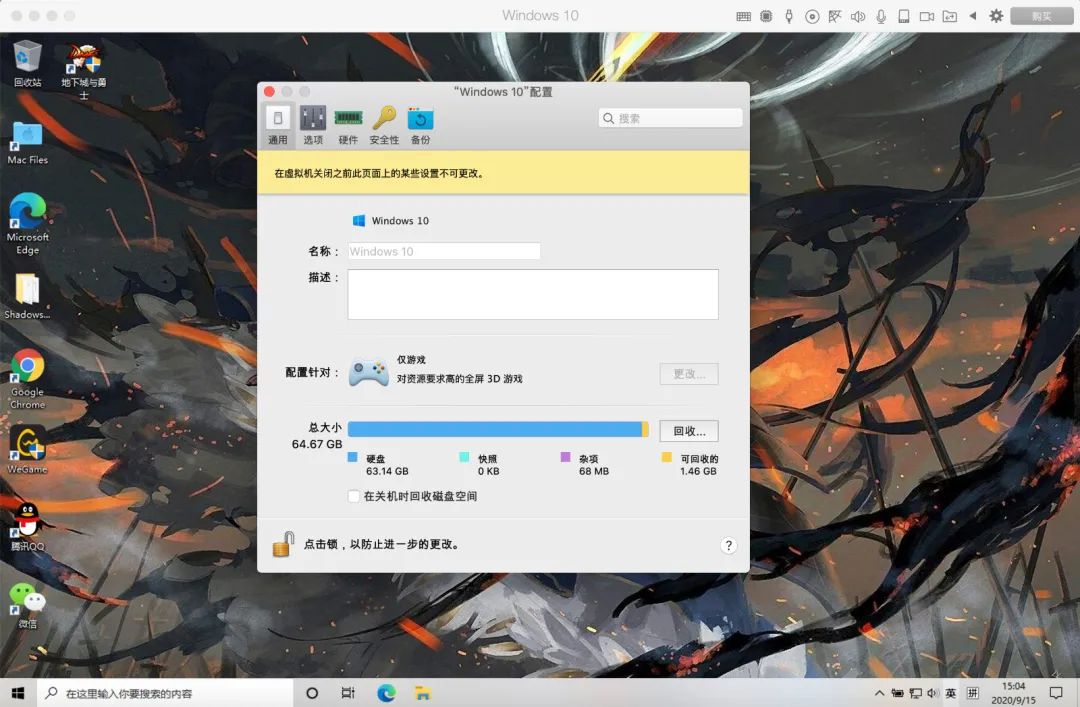Open the 回收站 Recycle Bin desktop icon
1080x707 pixels.
tap(28, 64)
